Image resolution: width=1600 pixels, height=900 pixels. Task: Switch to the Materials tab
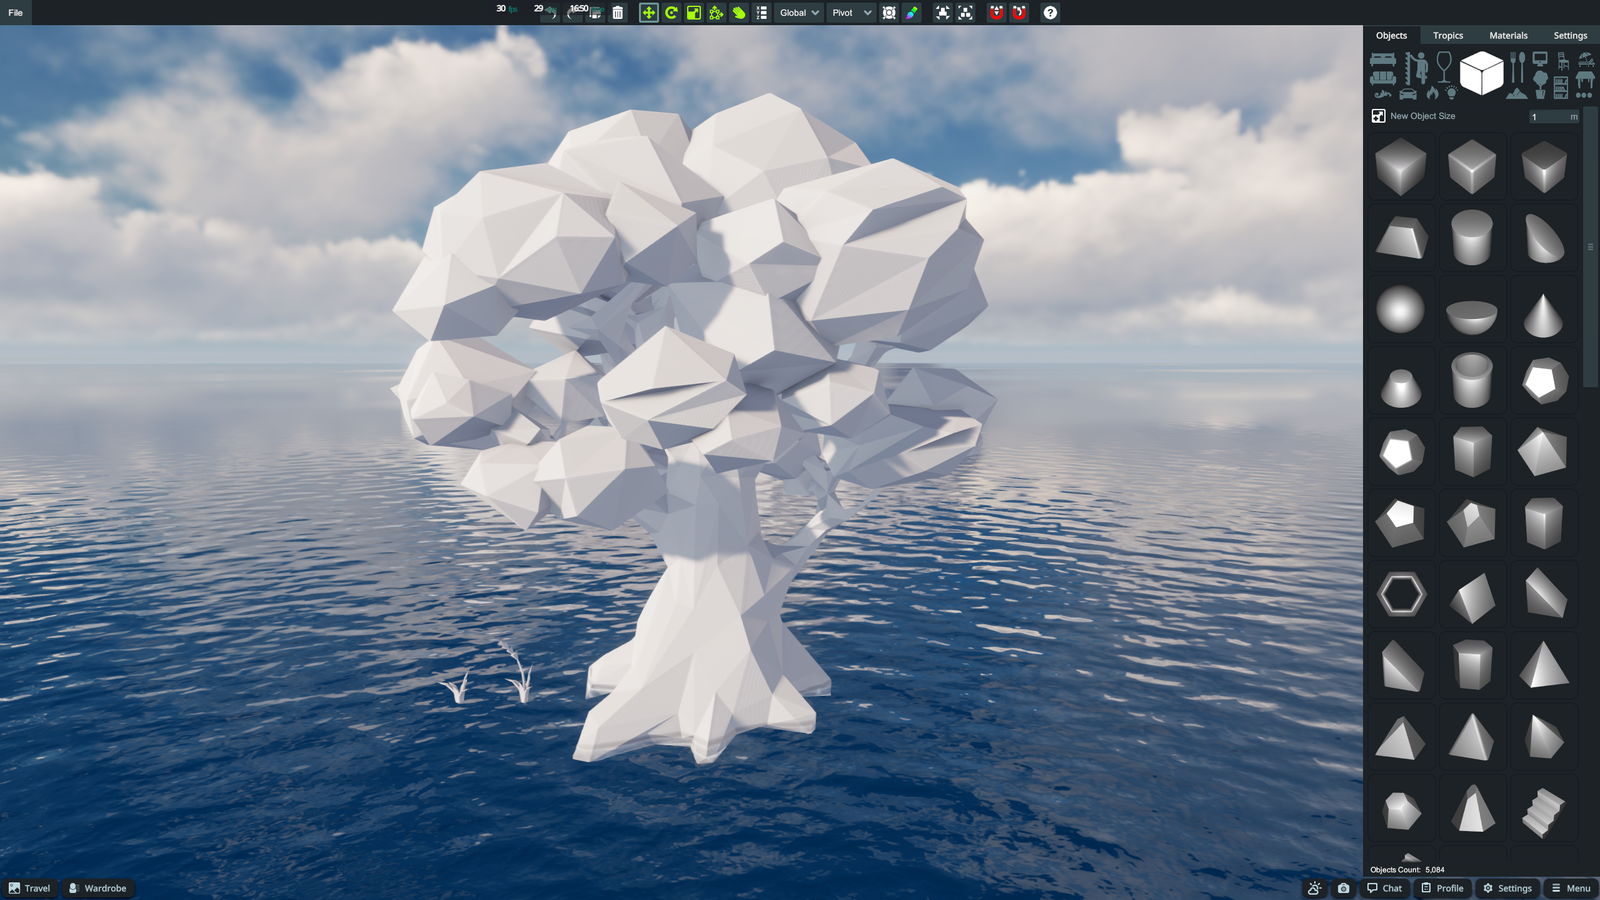[1508, 35]
